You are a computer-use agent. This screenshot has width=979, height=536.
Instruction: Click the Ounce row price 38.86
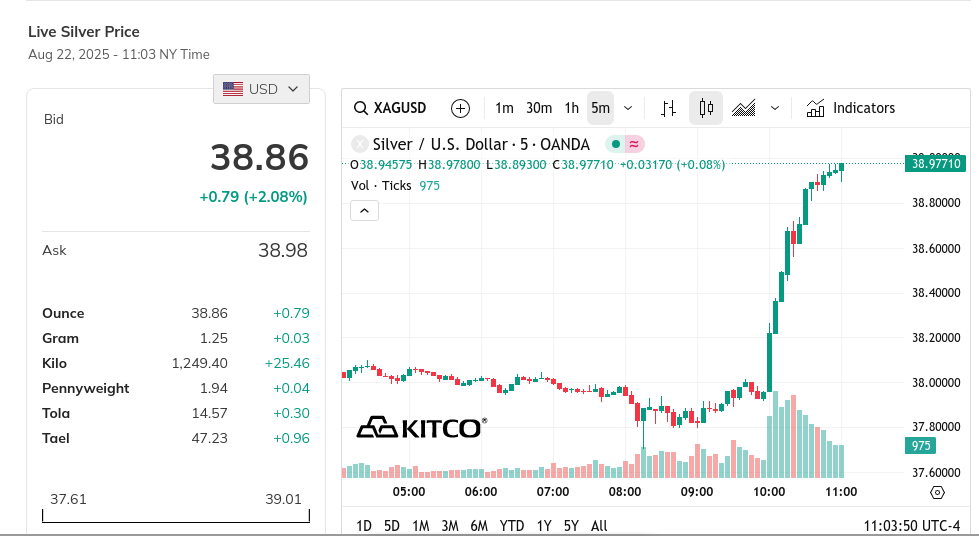tap(209, 313)
